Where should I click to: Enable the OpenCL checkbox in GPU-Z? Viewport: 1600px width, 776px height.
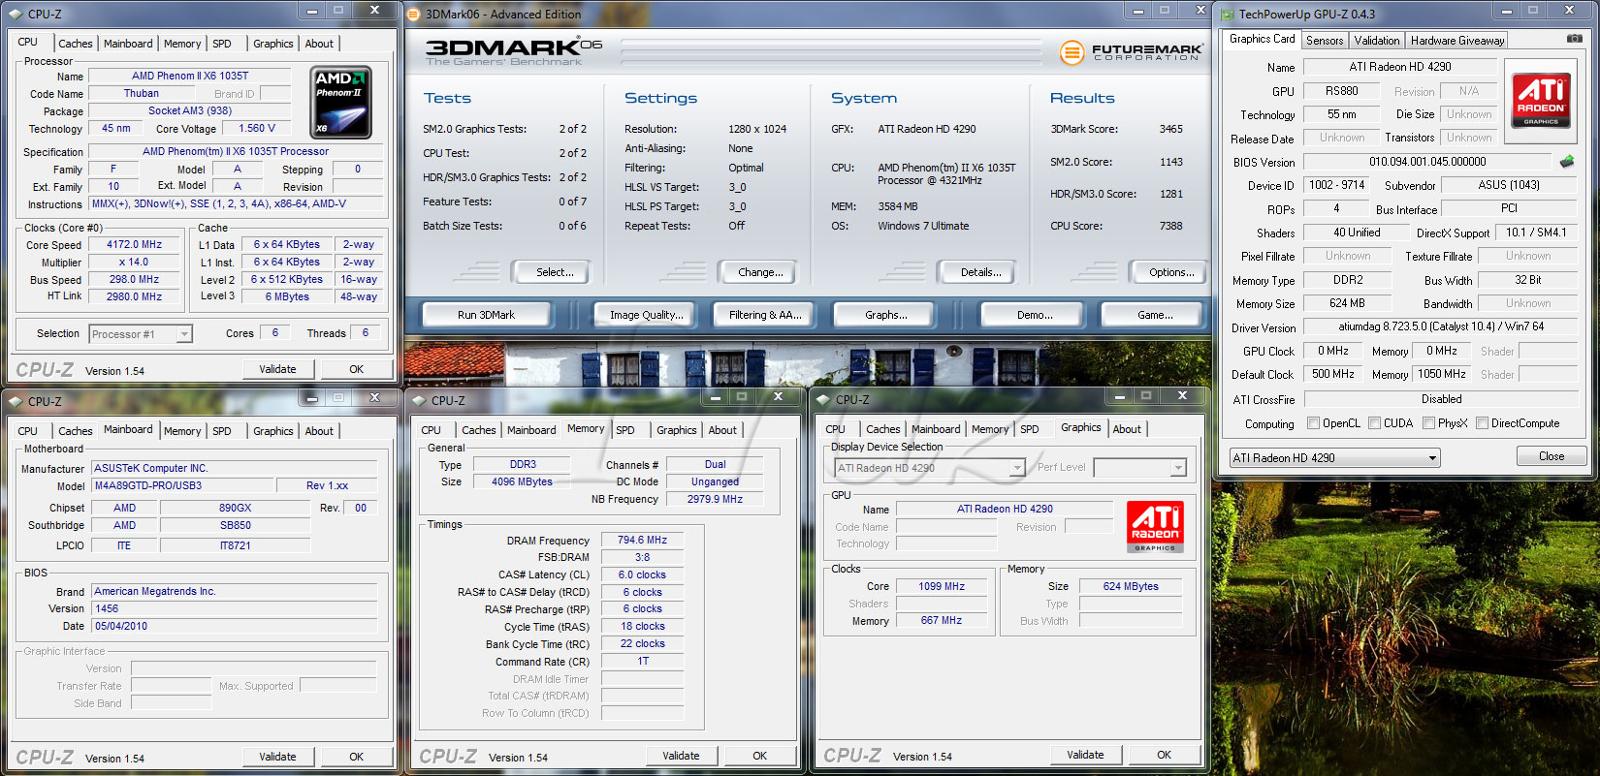(1313, 423)
